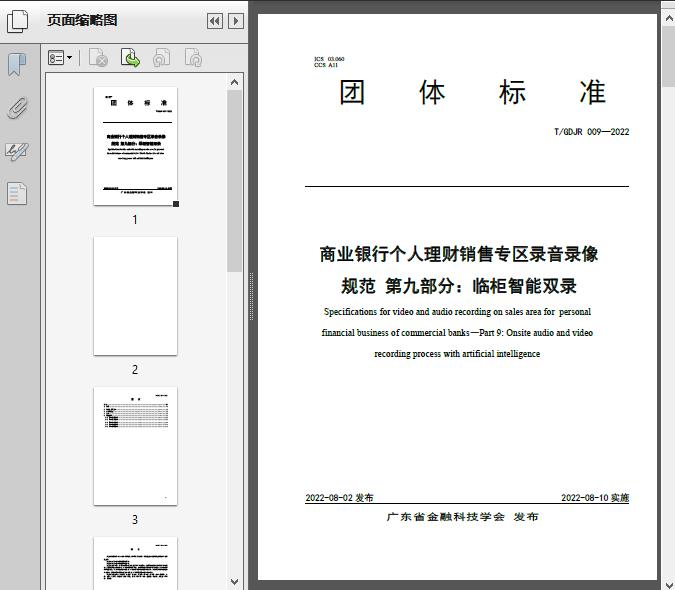Open the Bookmarks panel icon
The width and height of the screenshot is (675, 590).
(x=17, y=65)
